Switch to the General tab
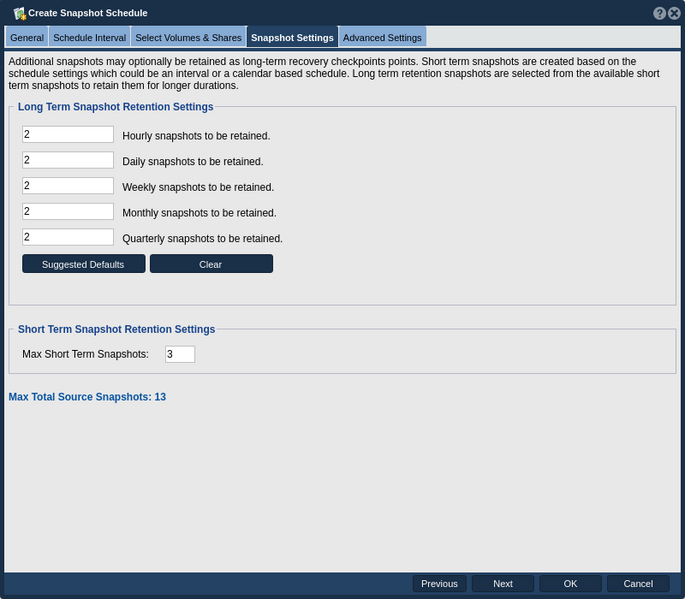The width and height of the screenshot is (685, 599). (x=27, y=38)
